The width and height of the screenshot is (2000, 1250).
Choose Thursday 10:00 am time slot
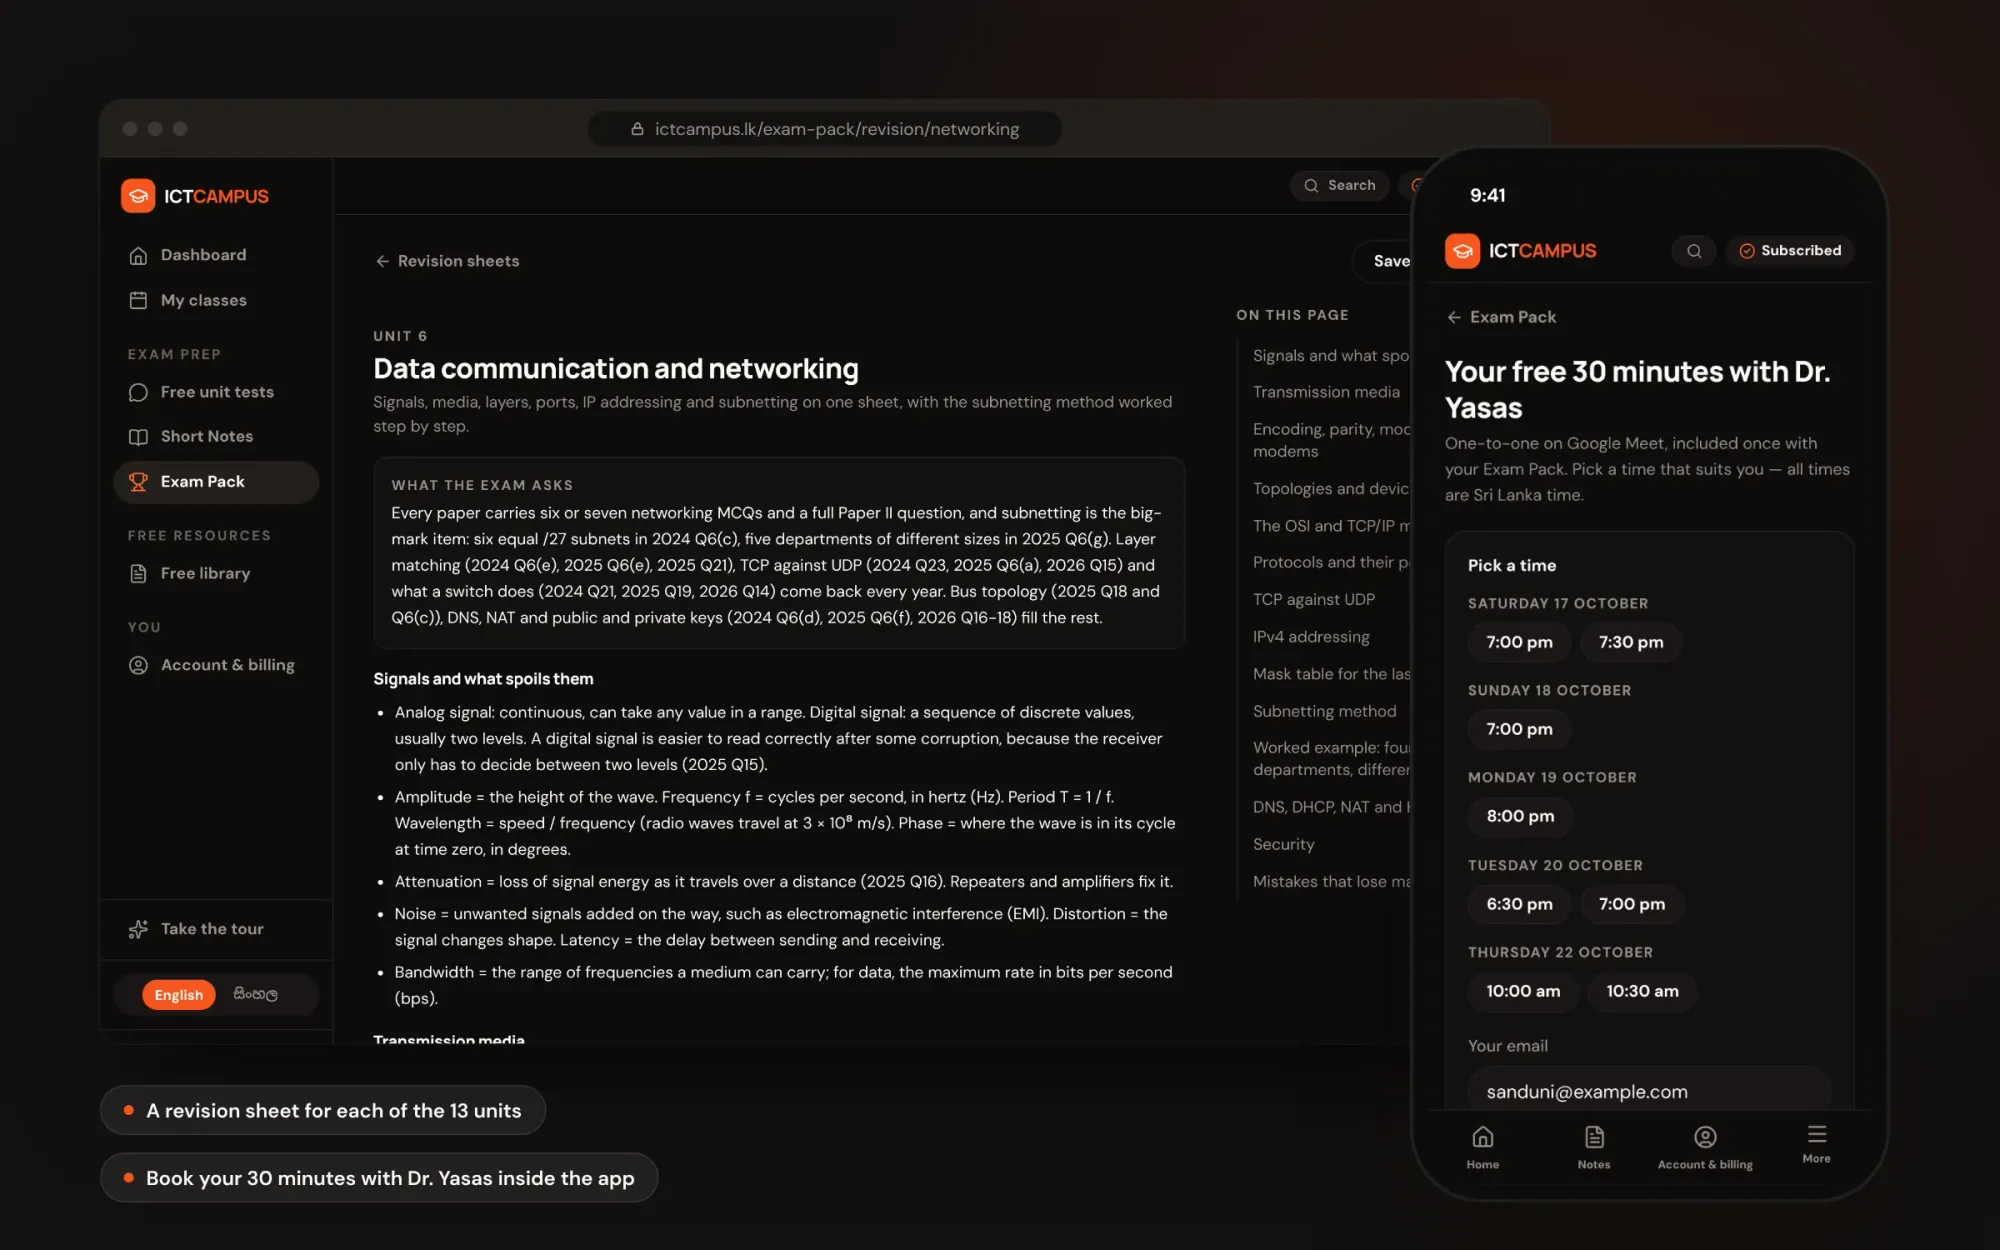pos(1523,991)
